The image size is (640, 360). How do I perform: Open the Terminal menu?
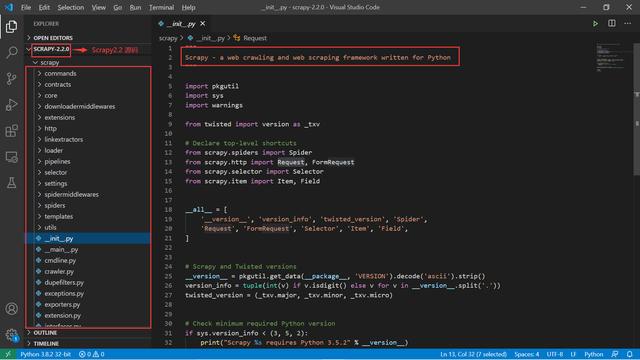(161, 7)
